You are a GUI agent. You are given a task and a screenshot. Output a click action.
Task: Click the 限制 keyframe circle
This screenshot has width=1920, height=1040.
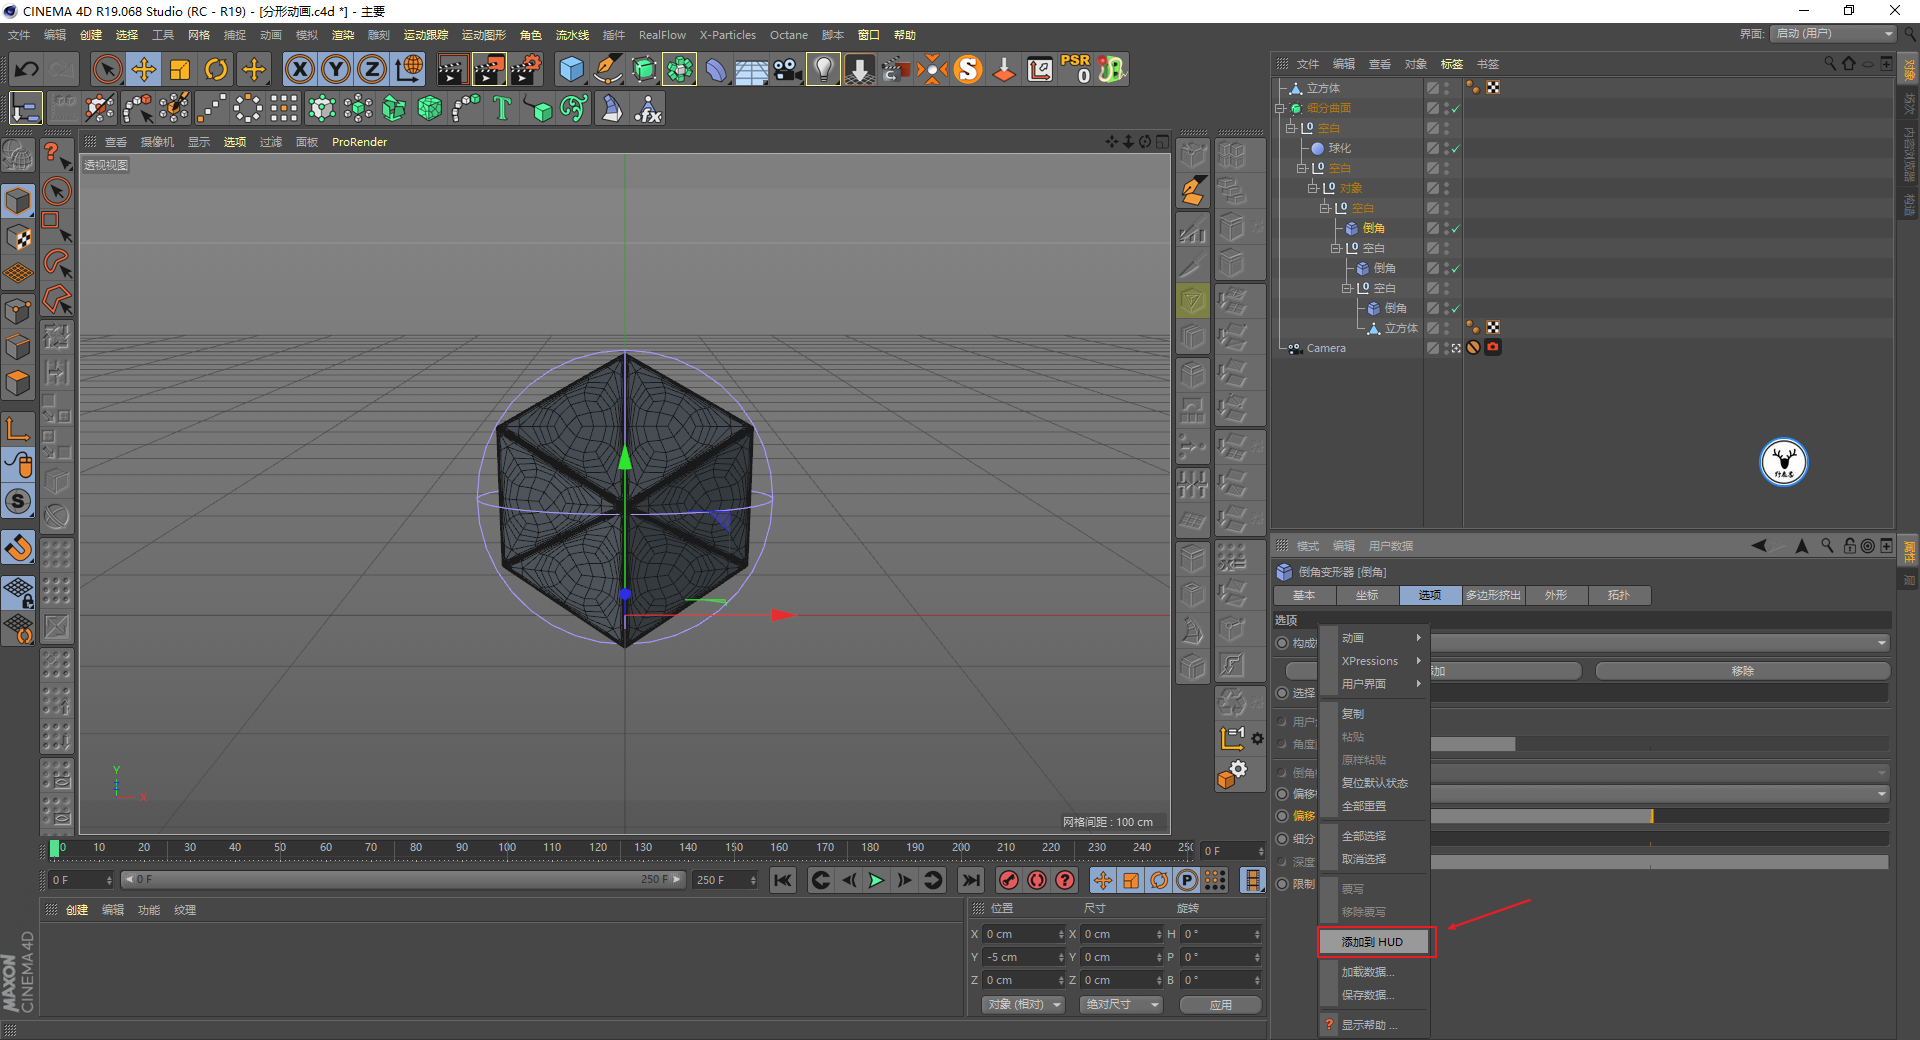(x=1282, y=884)
